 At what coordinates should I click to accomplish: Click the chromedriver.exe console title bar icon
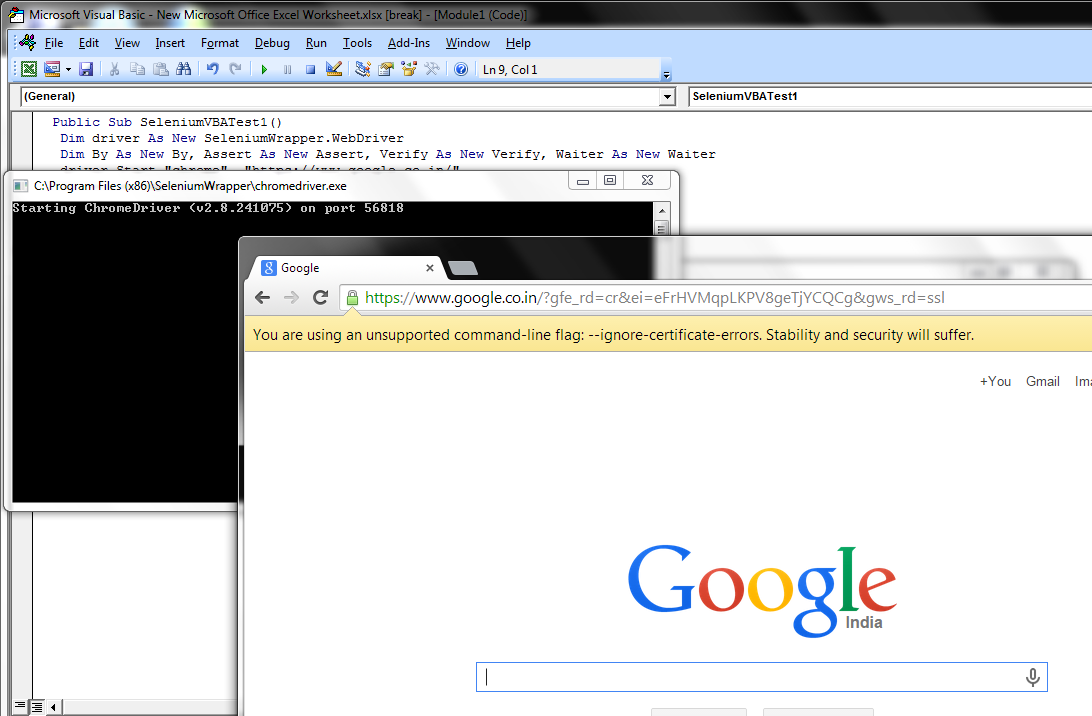tap(20, 186)
